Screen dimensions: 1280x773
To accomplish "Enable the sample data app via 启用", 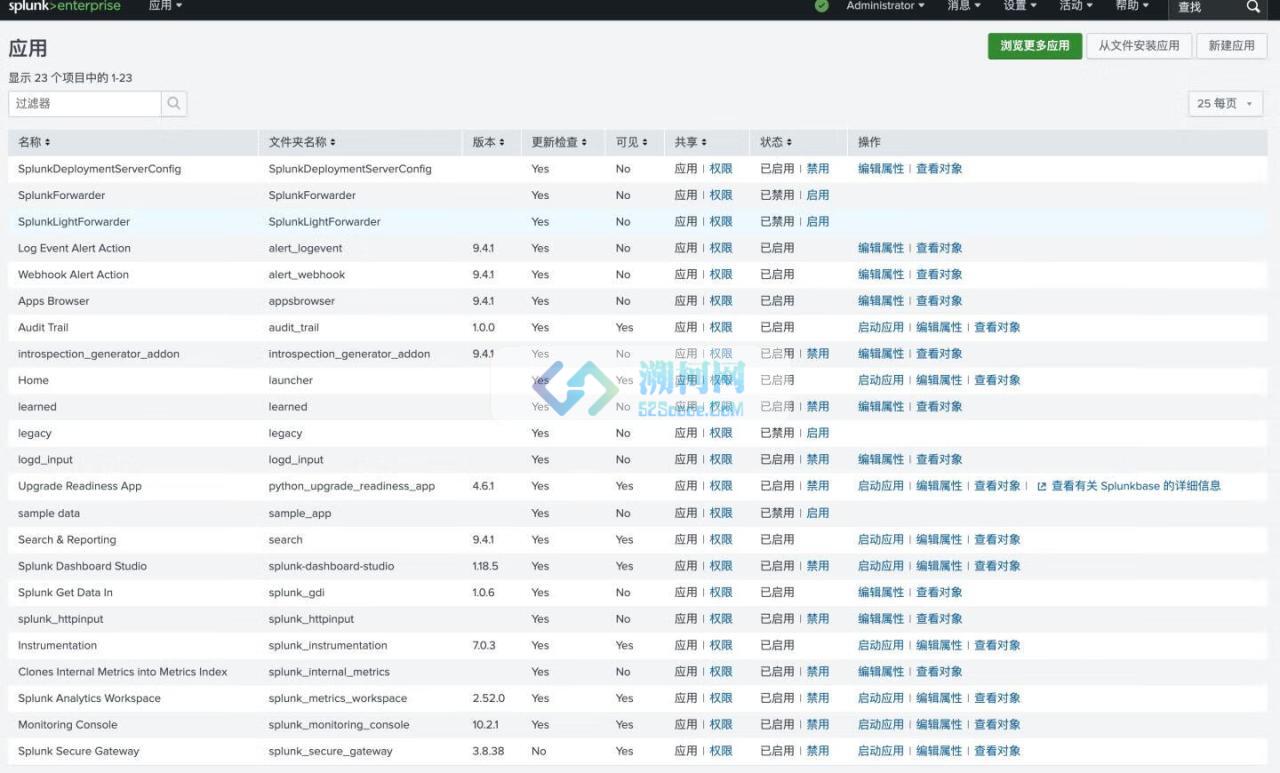I will [x=818, y=513].
